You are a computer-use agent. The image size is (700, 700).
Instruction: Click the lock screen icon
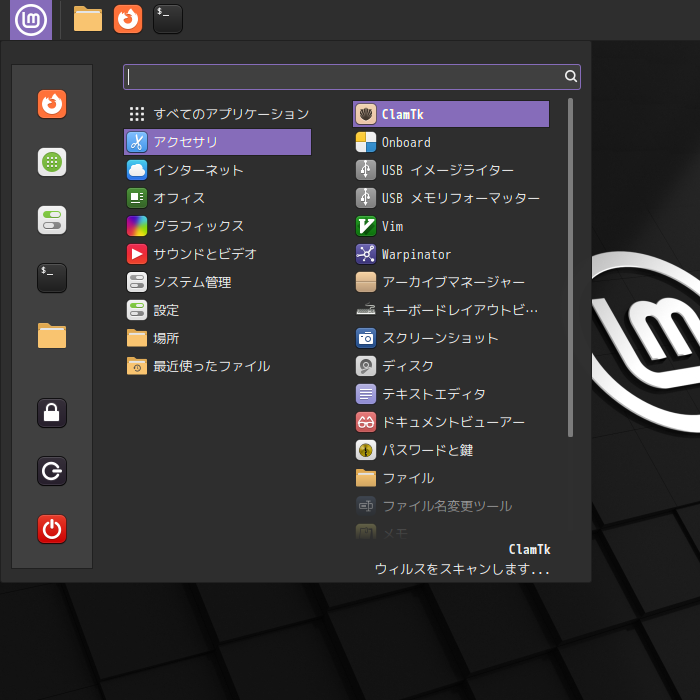(52, 412)
